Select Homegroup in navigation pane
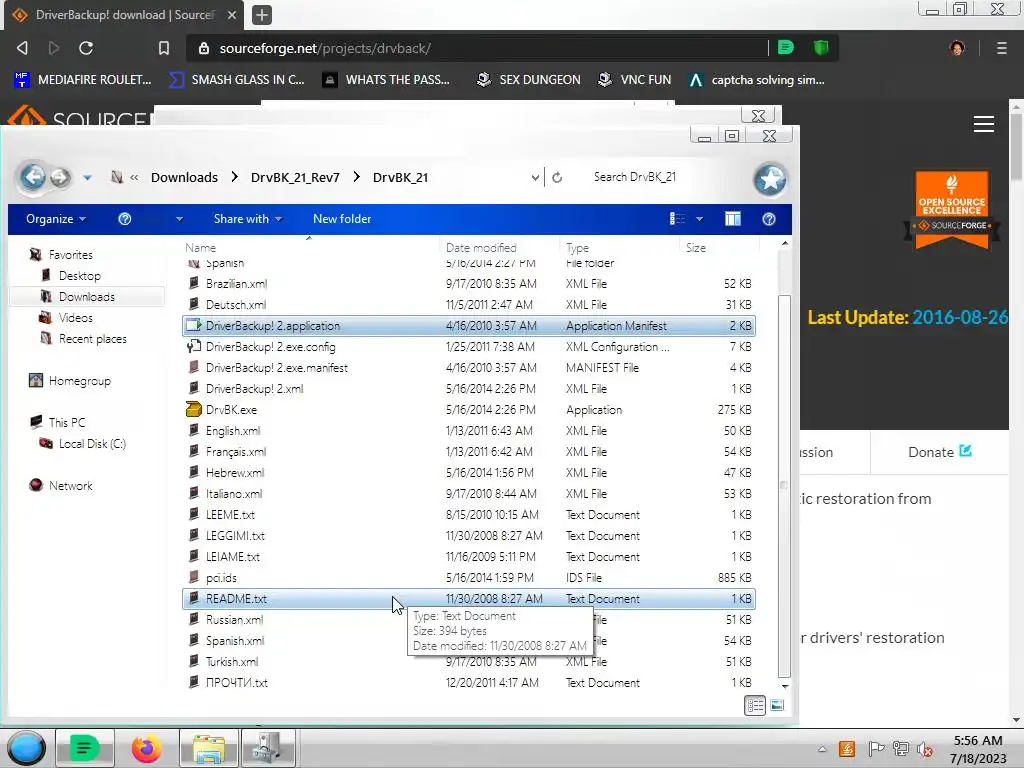Viewport: 1024px width, 768px height. coord(80,381)
